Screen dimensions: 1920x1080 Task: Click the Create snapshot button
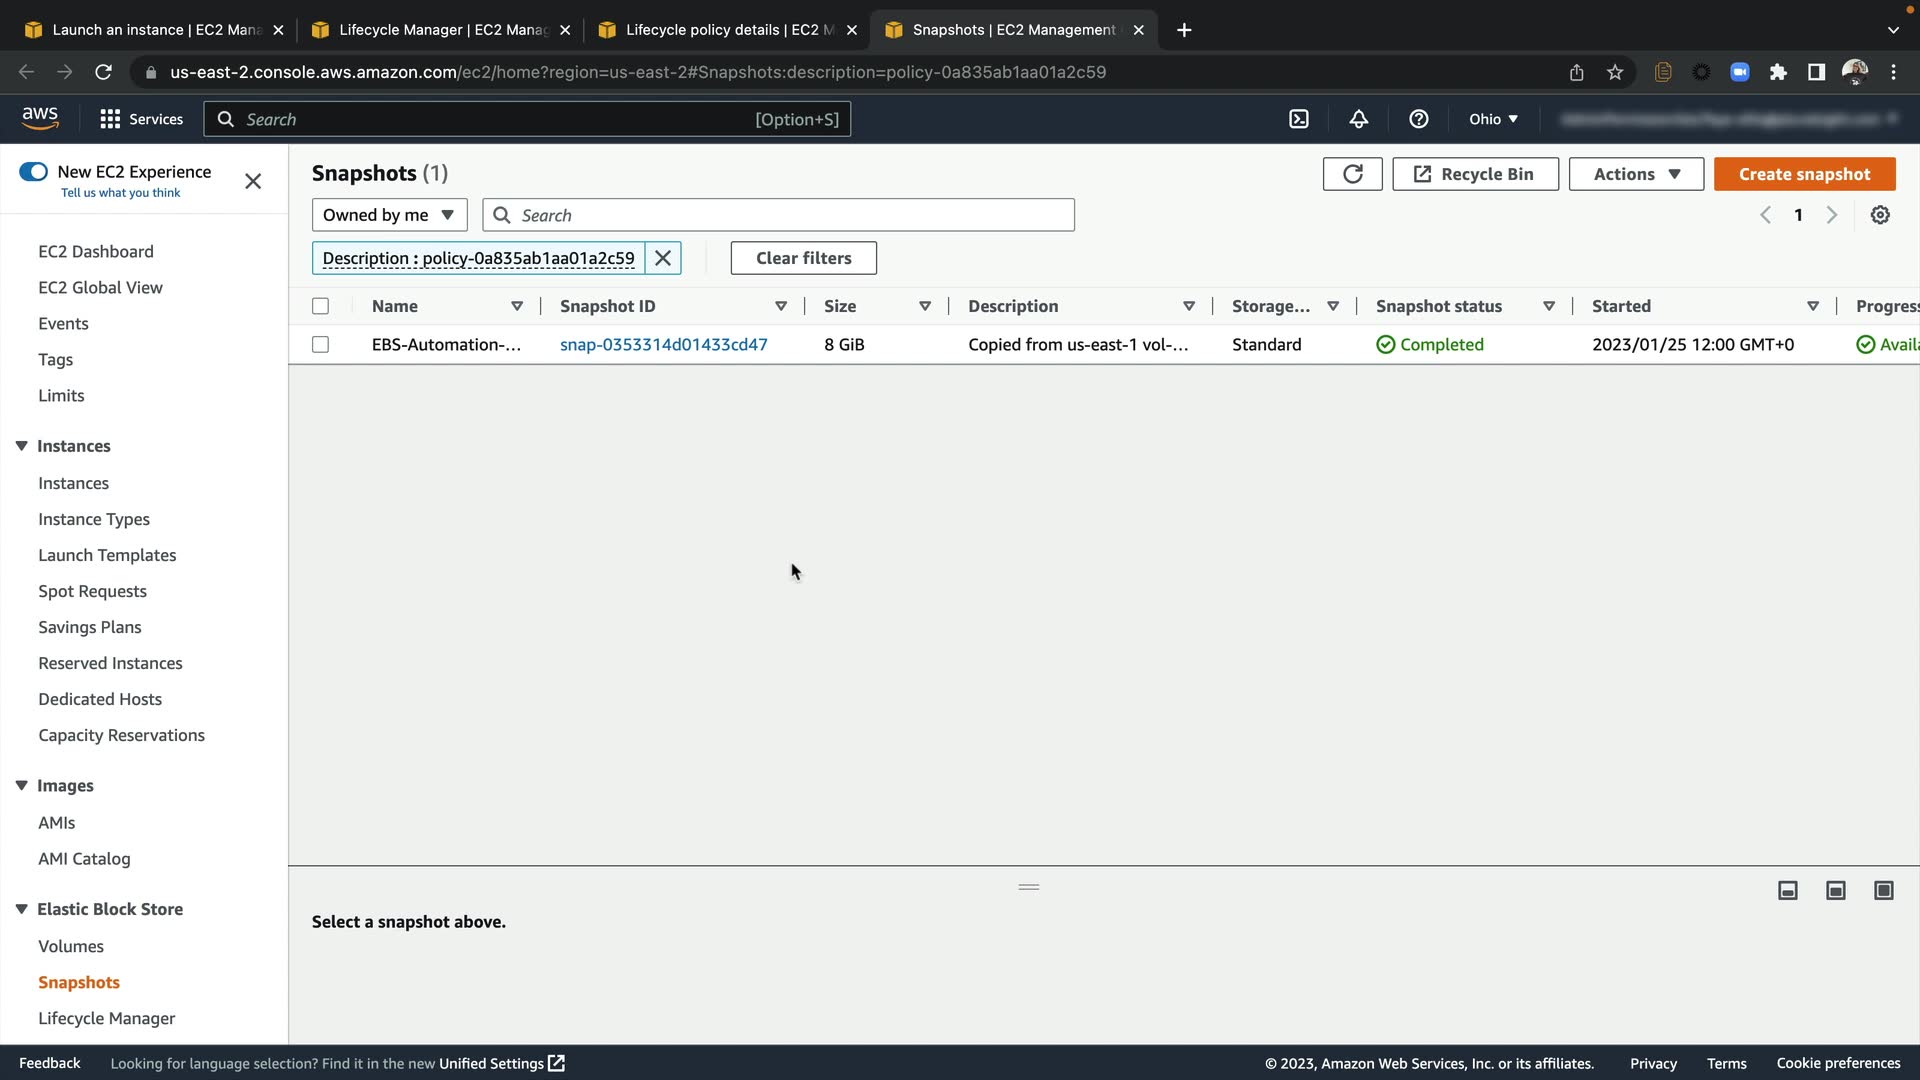(1804, 174)
